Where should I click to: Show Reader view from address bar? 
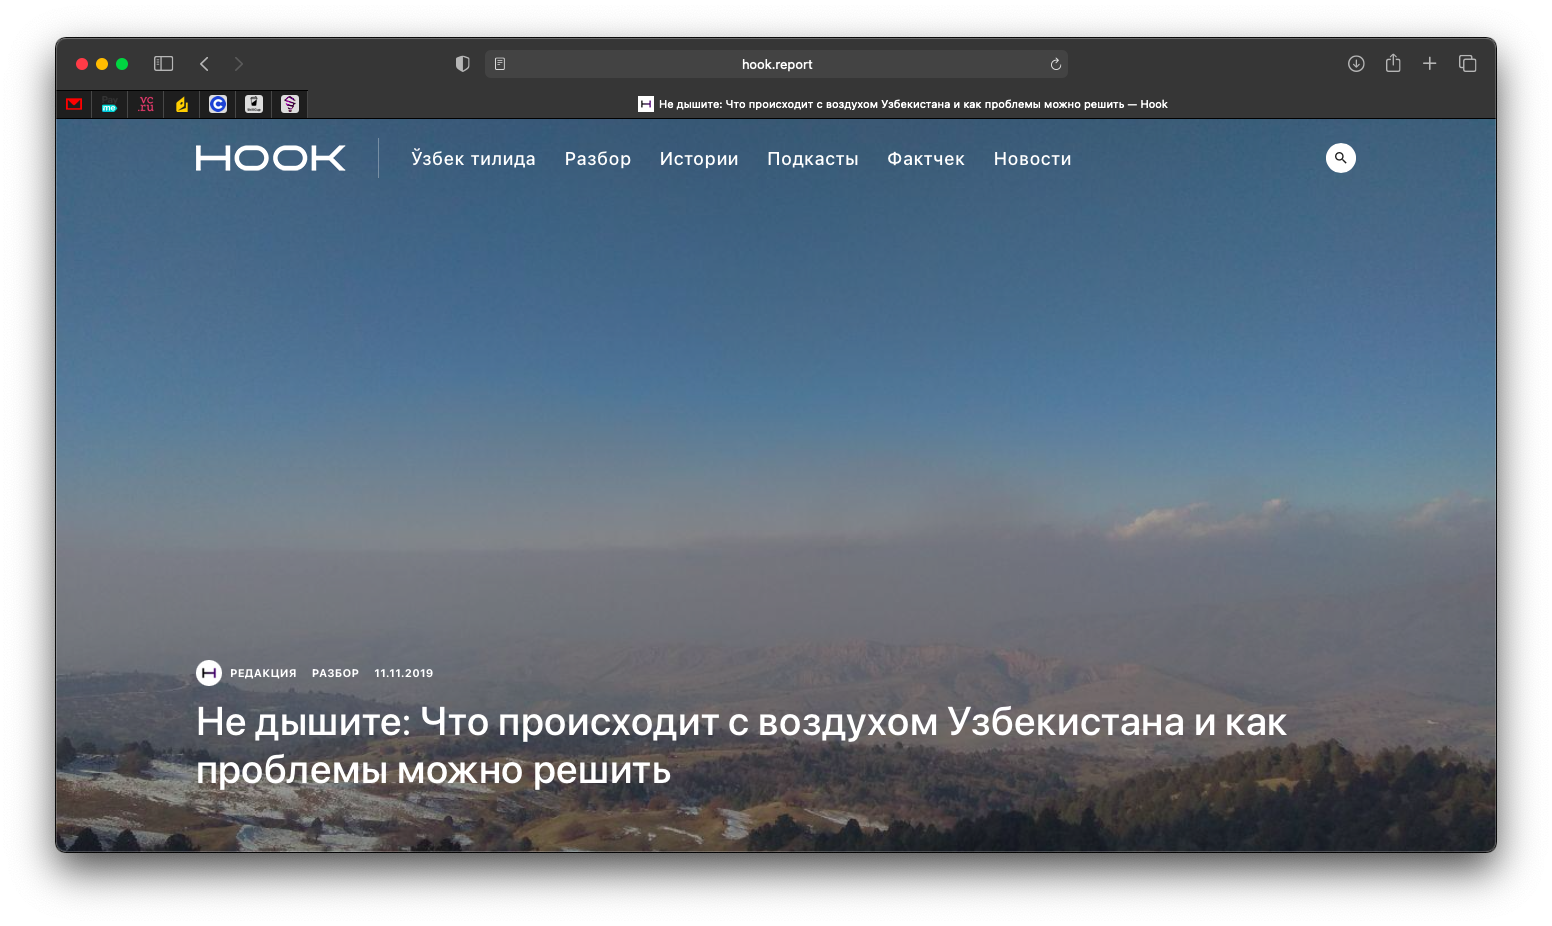click(500, 64)
